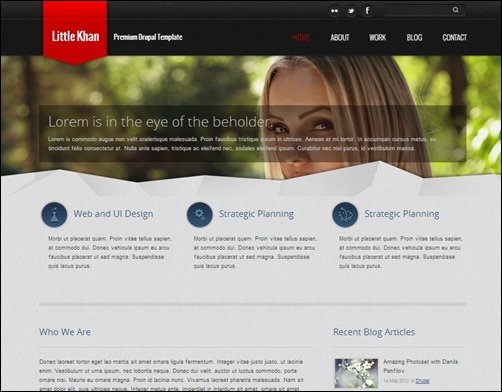Screen dimensions: 502x392
Task: Open the Flickr social icon
Action: 334,11
